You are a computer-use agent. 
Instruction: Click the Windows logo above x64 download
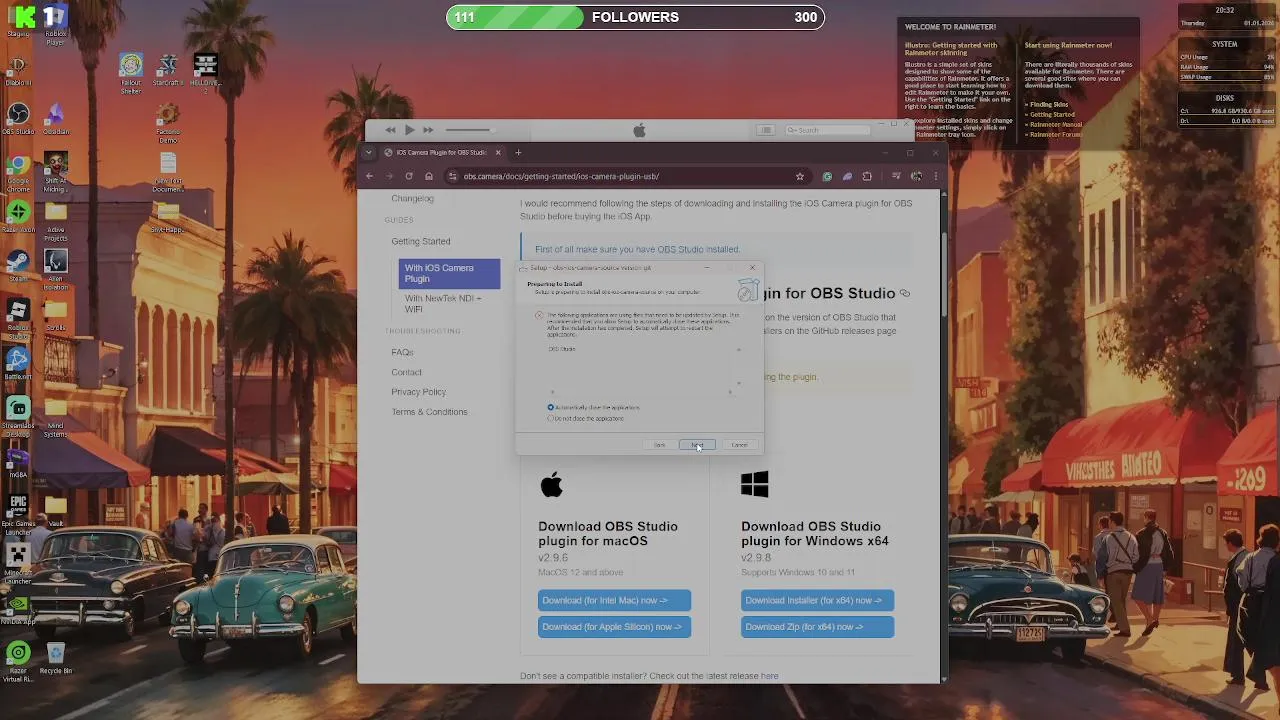tap(755, 485)
